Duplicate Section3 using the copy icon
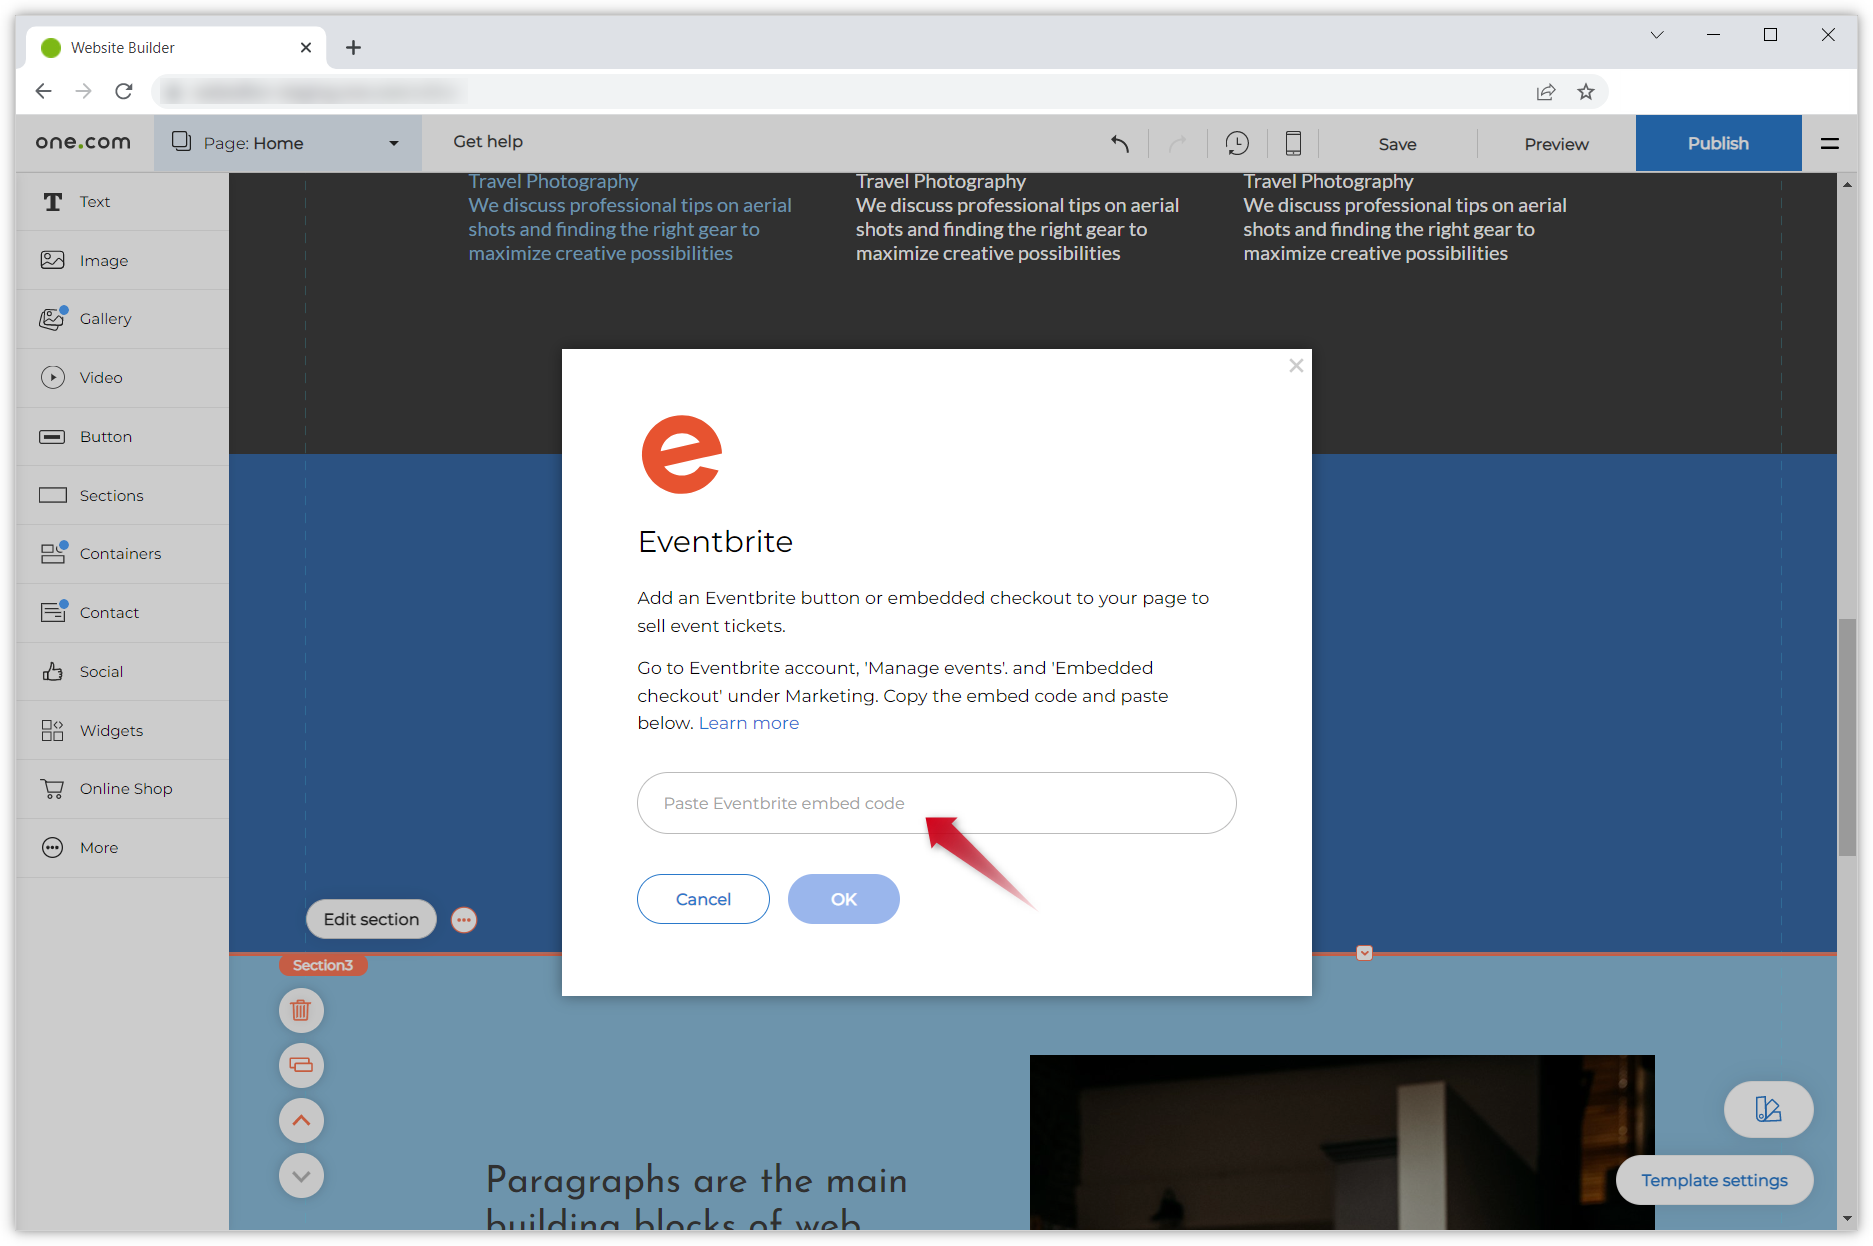The width and height of the screenshot is (1873, 1246). tap(301, 1065)
